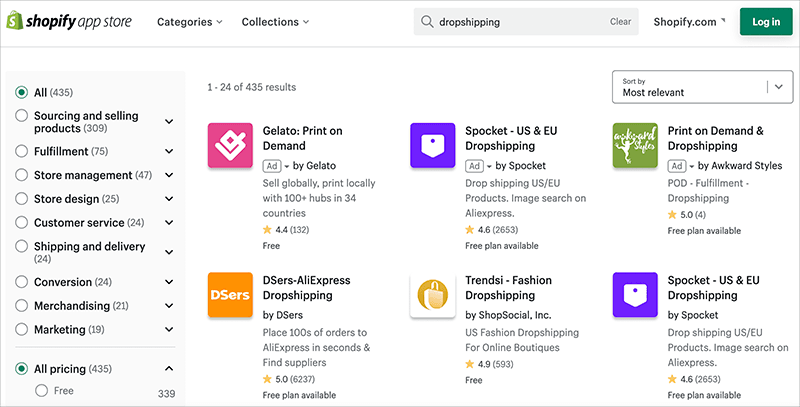Select the Marketing (19) radio
800x407 pixels.
21,329
